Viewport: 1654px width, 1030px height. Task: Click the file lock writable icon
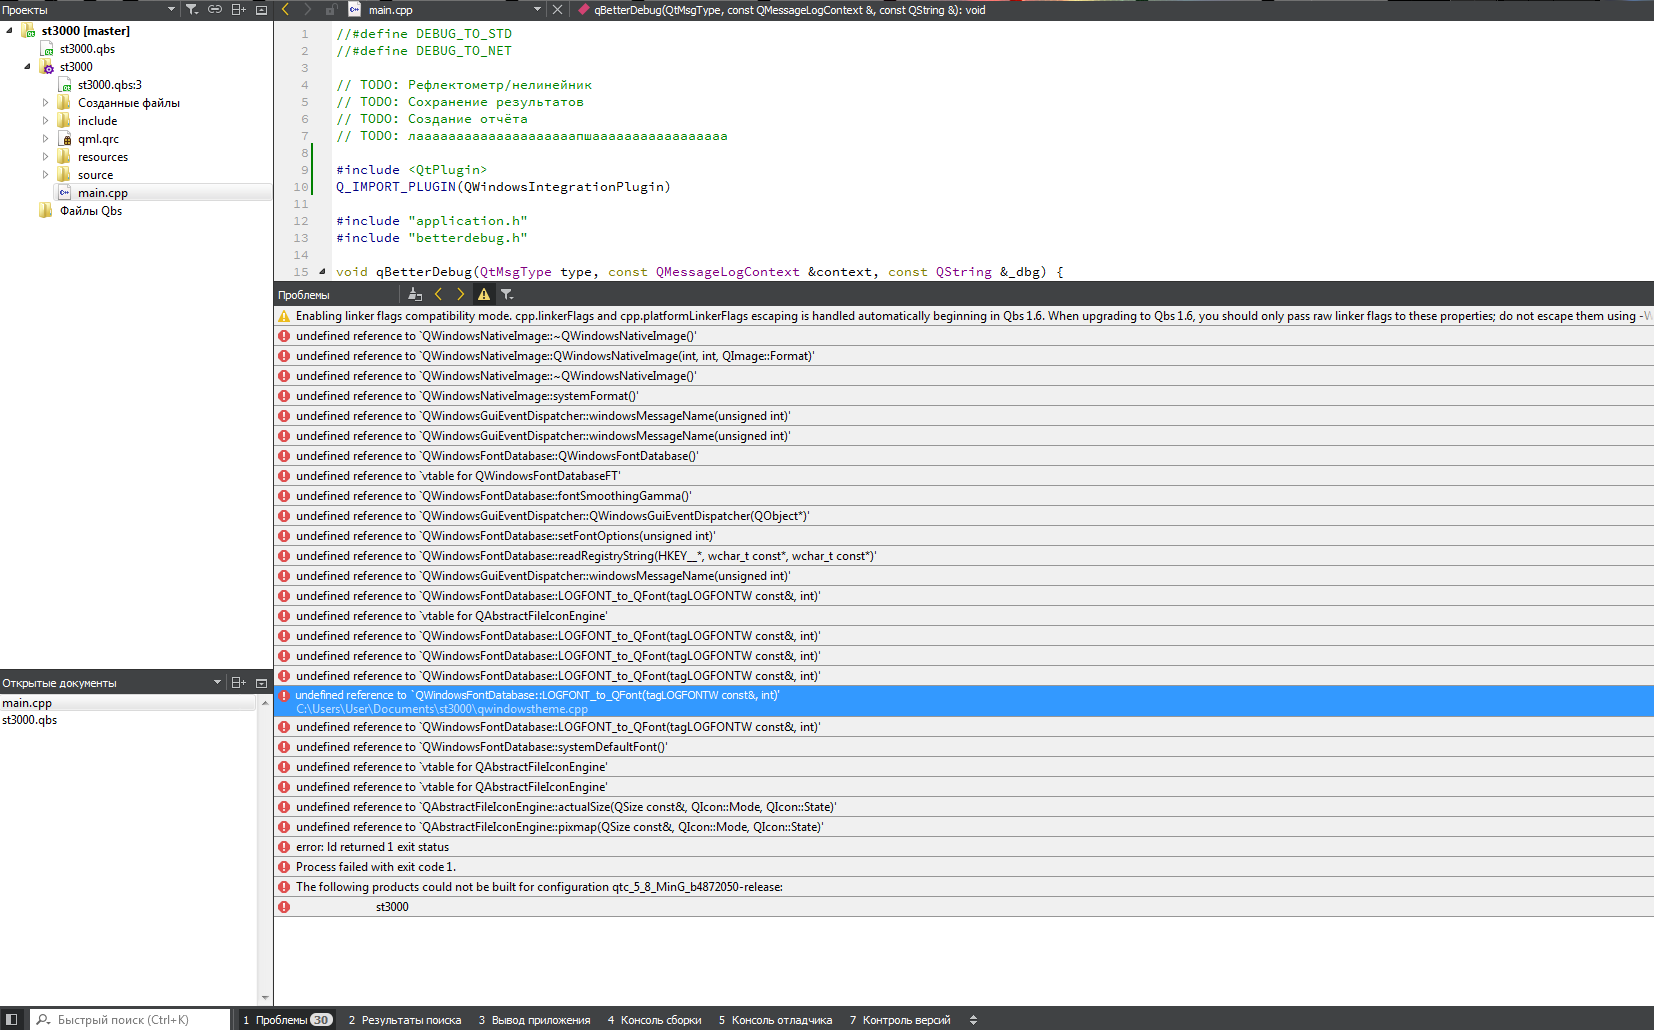click(x=330, y=10)
